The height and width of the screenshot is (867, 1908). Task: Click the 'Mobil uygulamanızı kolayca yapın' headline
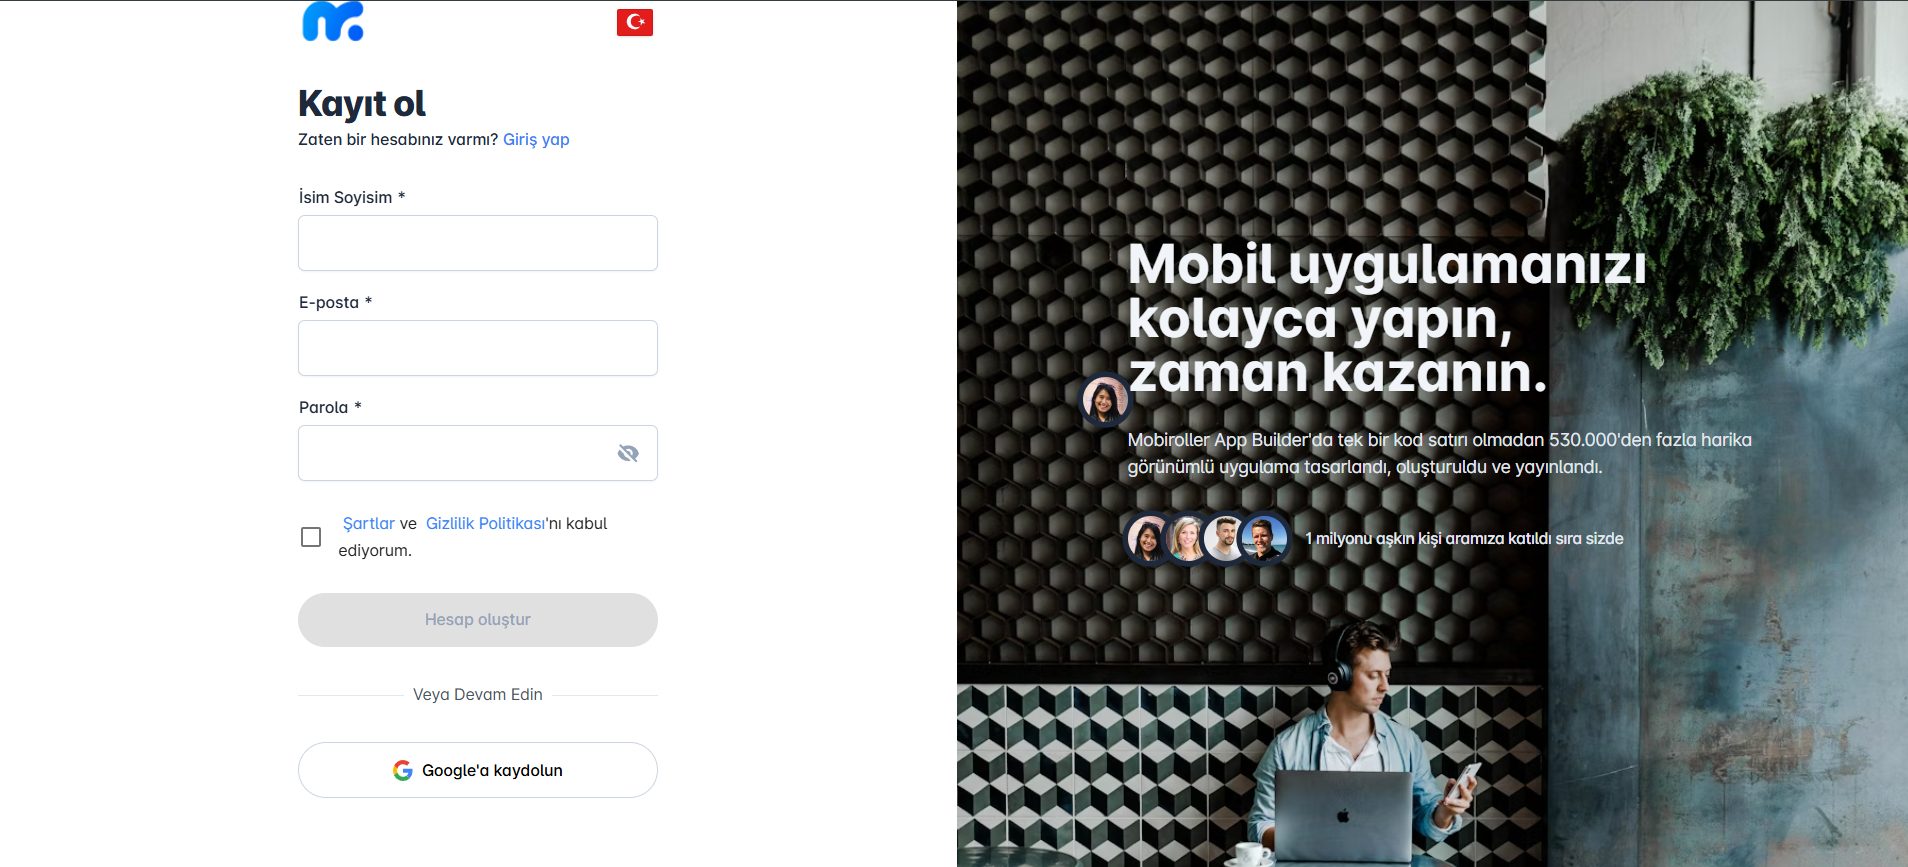tap(1387, 319)
